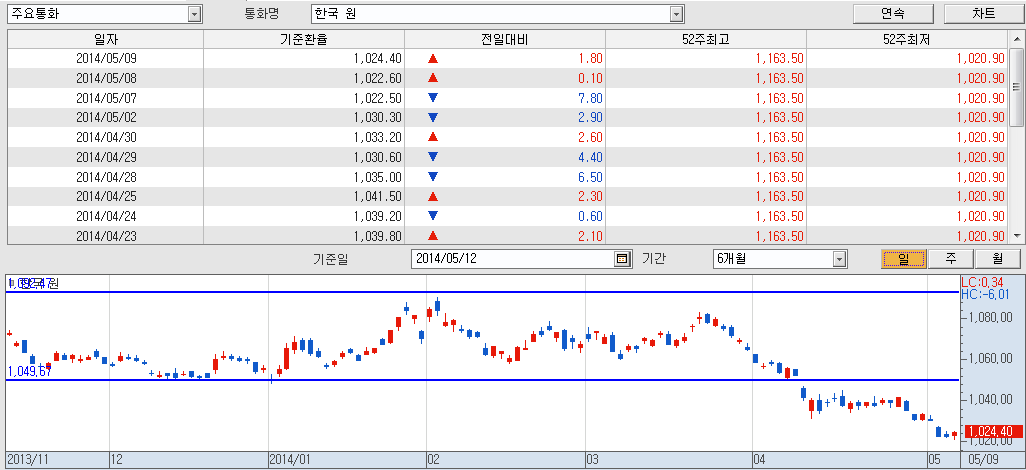The image size is (1026, 470).
Task: Click the down arrow in 2014/04/28 row
Action: click(x=432, y=176)
